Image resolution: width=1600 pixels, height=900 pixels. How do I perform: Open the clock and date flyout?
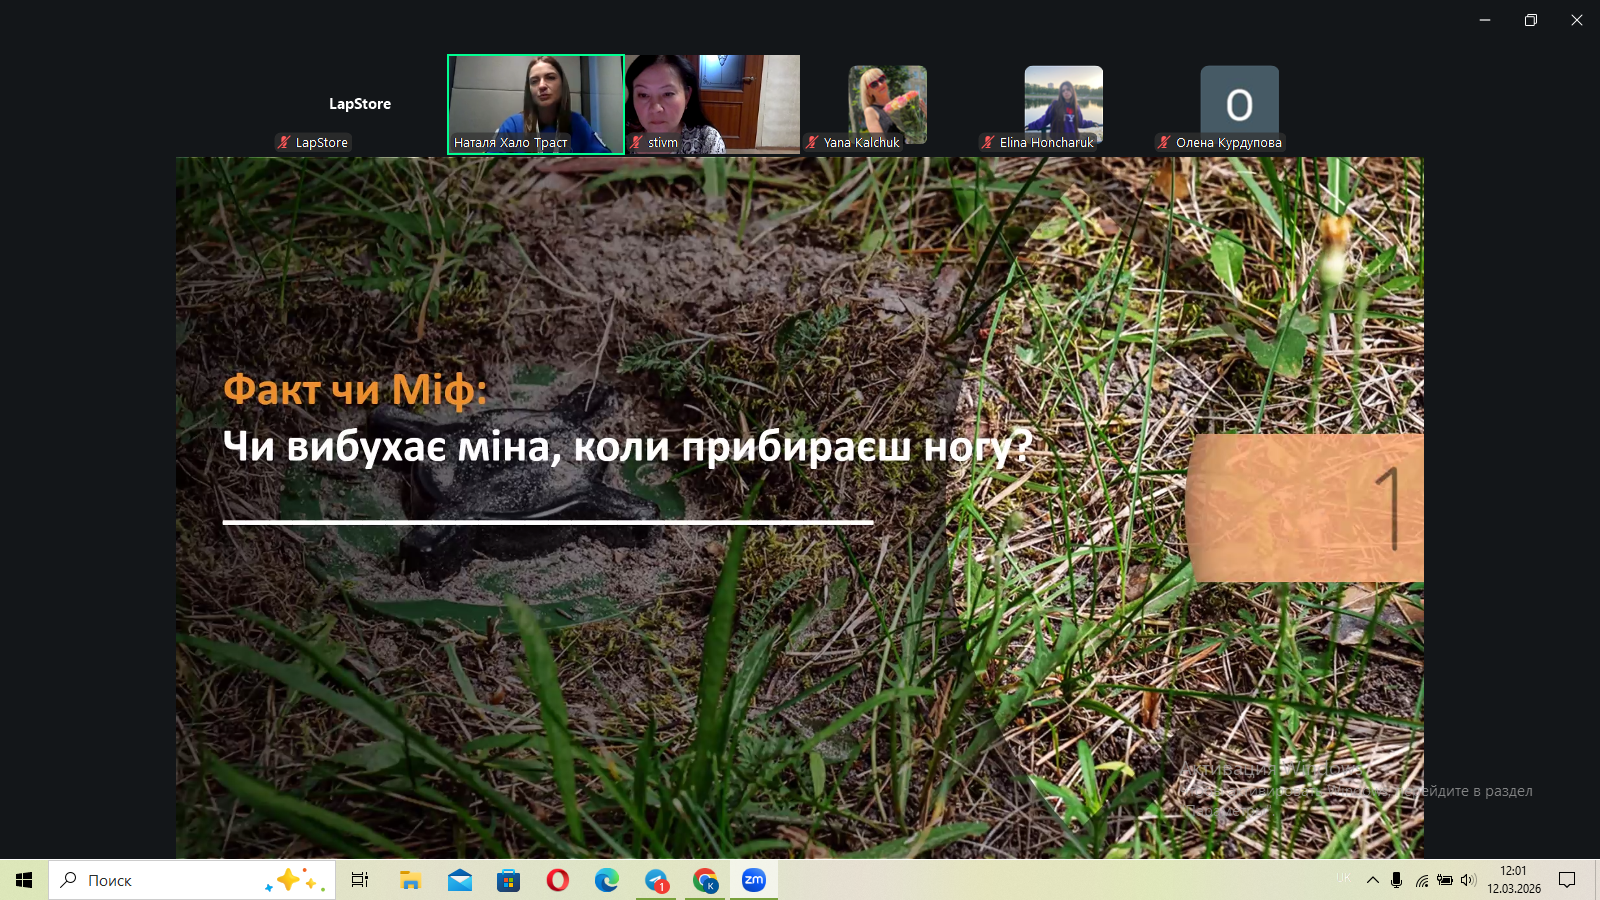pos(1513,880)
